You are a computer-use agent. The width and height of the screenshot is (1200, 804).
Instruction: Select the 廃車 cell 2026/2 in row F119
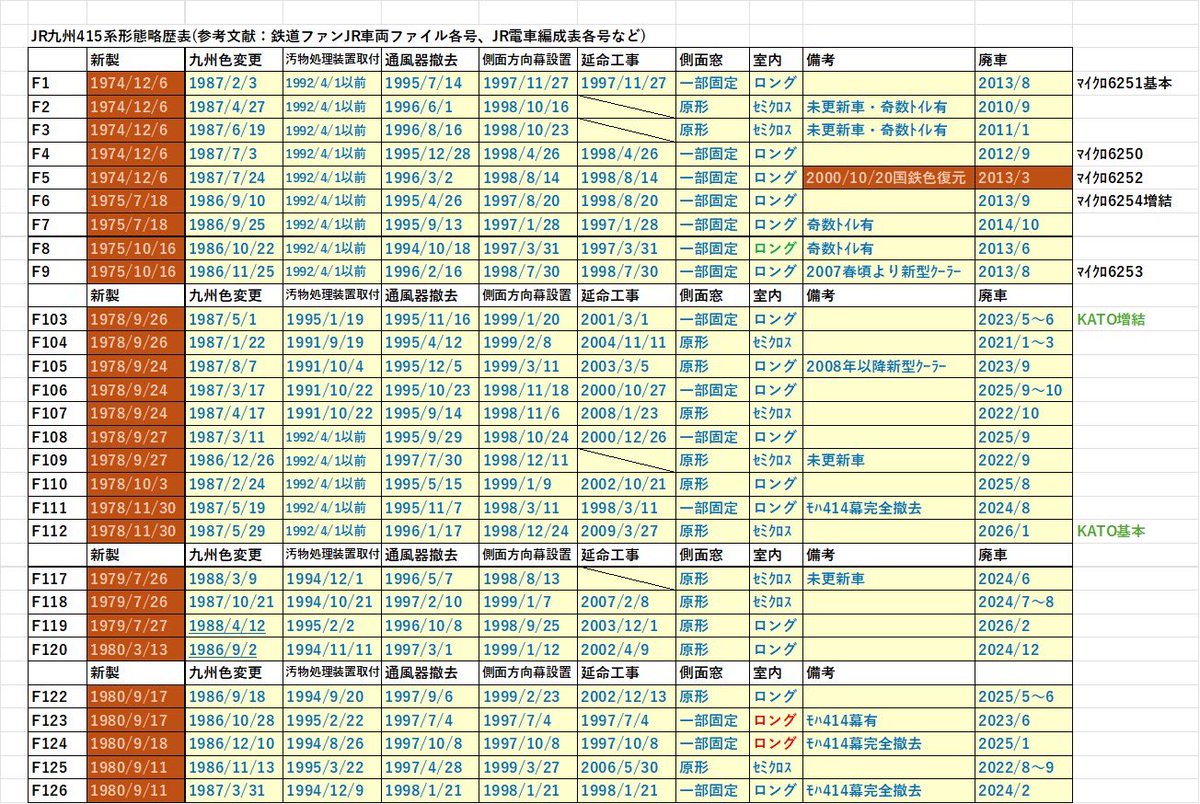[x=1024, y=627]
